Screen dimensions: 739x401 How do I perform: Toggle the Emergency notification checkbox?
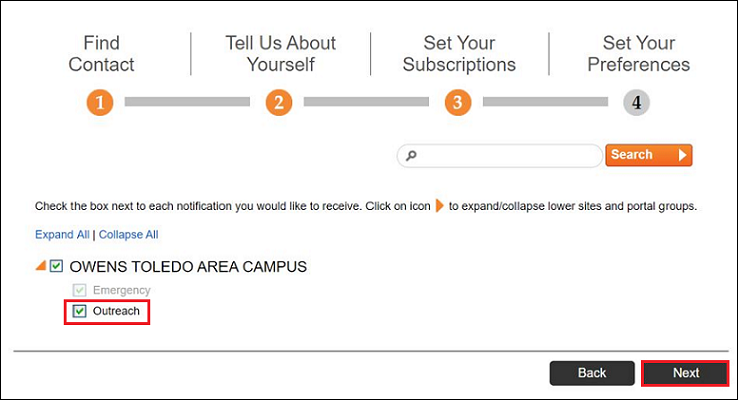click(x=80, y=290)
